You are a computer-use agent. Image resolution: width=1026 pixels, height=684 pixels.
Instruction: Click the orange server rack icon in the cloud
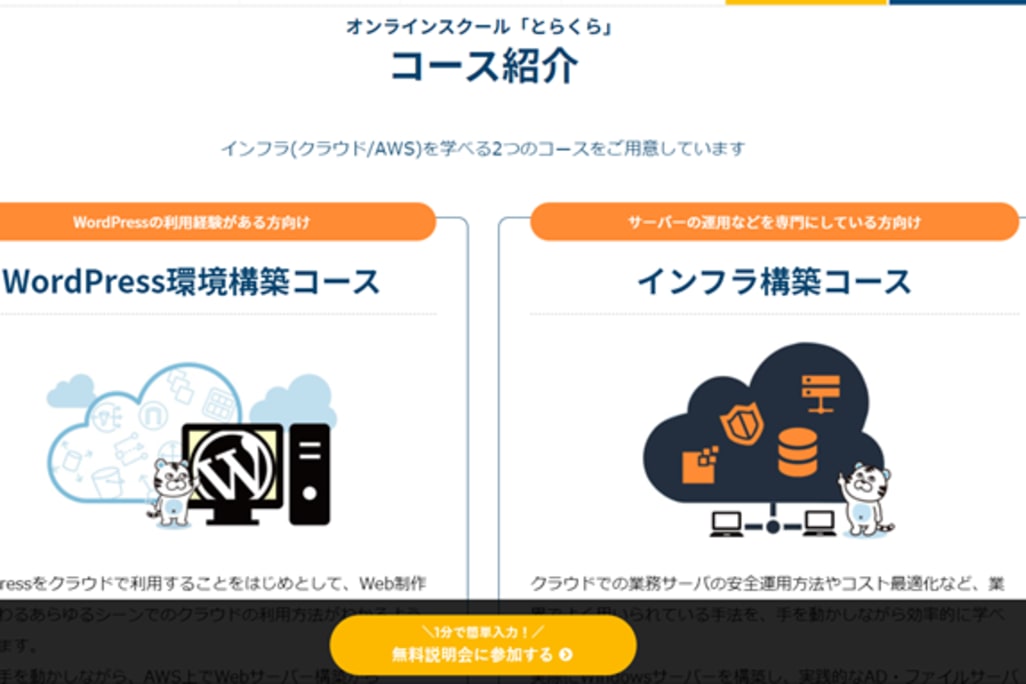821,393
